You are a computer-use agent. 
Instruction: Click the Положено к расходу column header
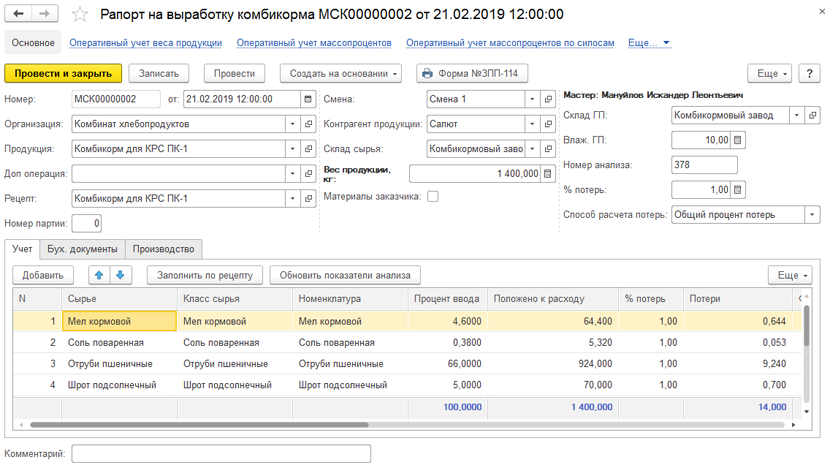(x=553, y=299)
